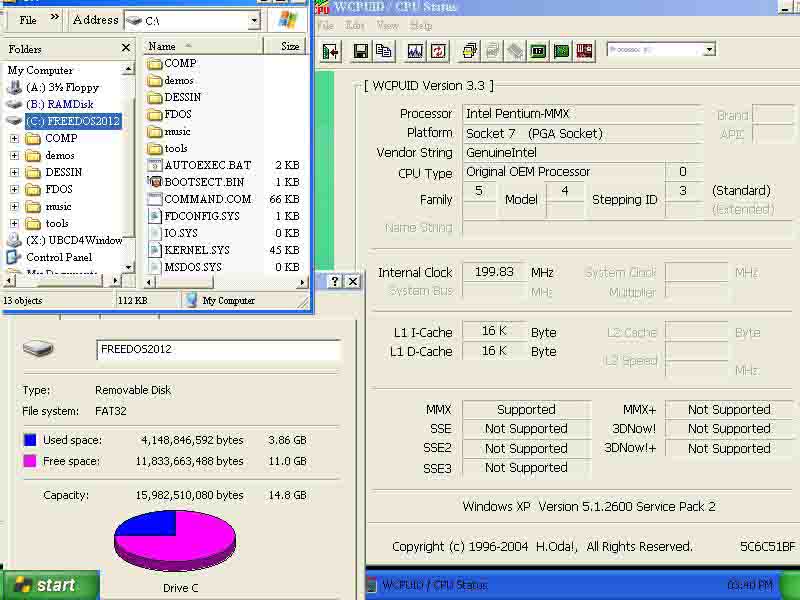Image resolution: width=800 pixels, height=600 pixels.
Task: Select the BOOTSECT.BIN file
Action: [196, 182]
